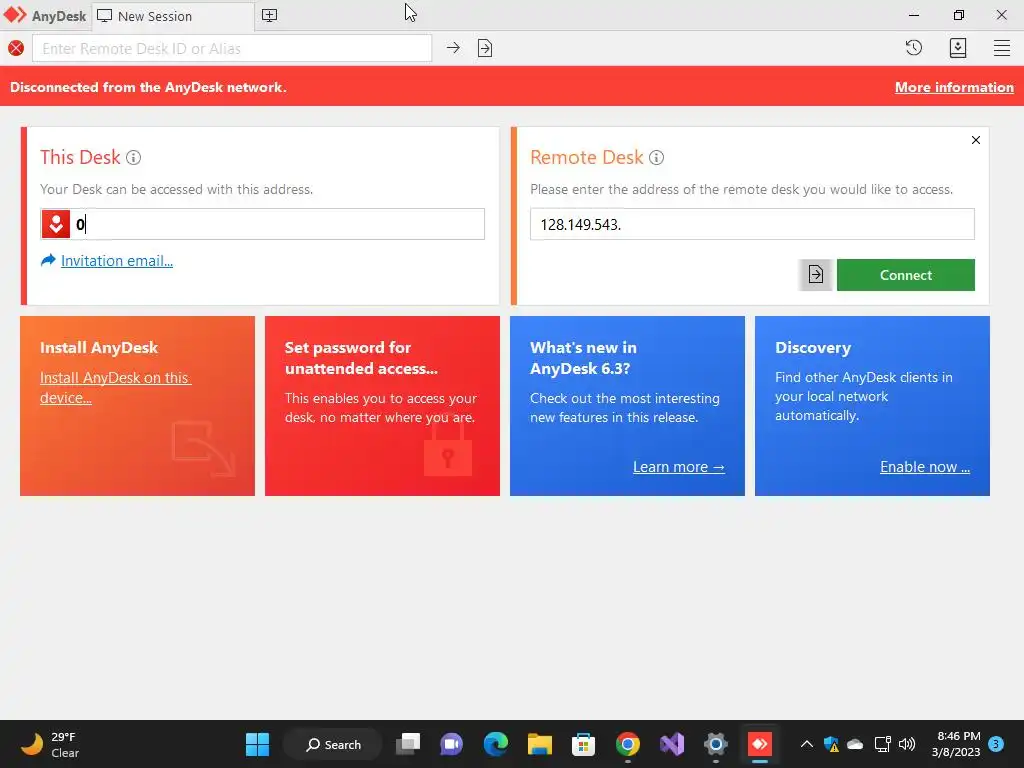Open the Invitation email link
This screenshot has height=768, width=1024.
click(x=117, y=261)
